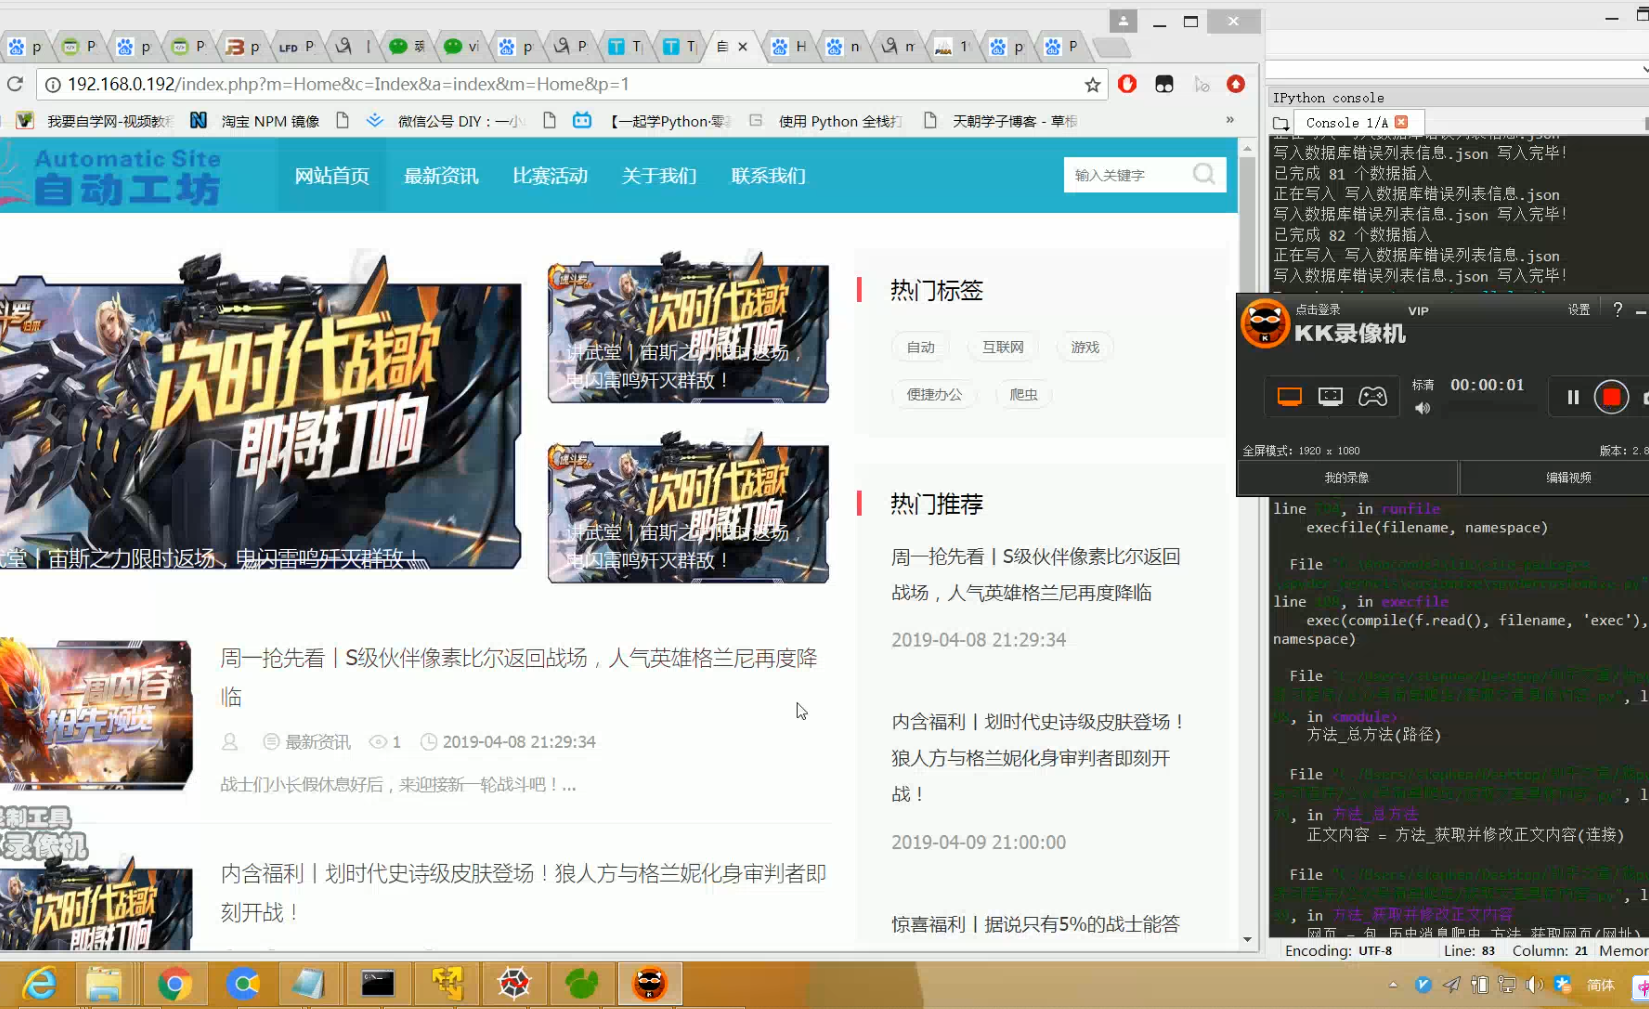The image size is (1649, 1009).
Task: Open 设置 in KK录像机
Action: point(1579,310)
